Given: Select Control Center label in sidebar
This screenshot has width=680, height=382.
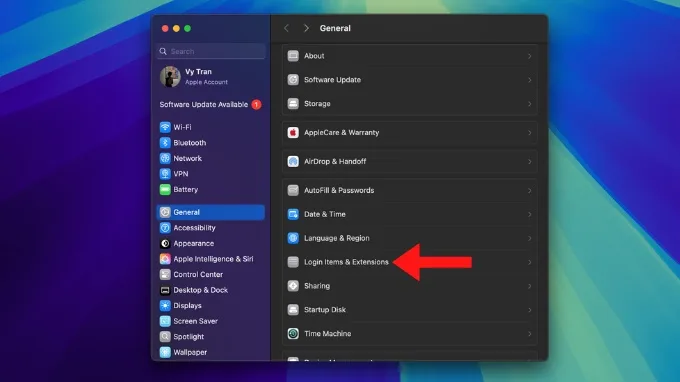Looking at the screenshot, I should (198, 274).
